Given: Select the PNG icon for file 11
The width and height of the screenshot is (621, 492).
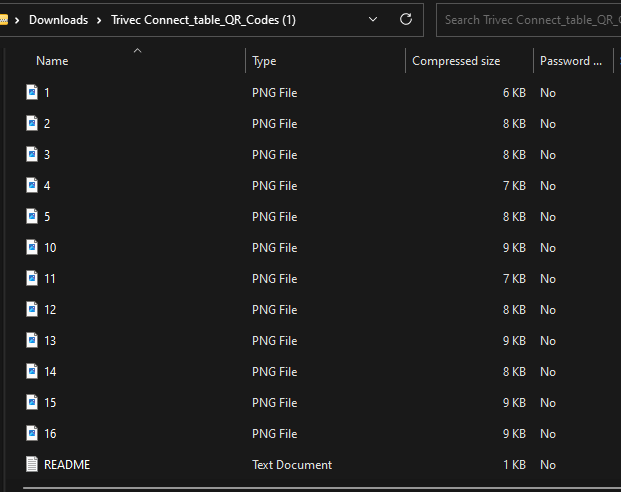Looking at the screenshot, I should click(32, 278).
